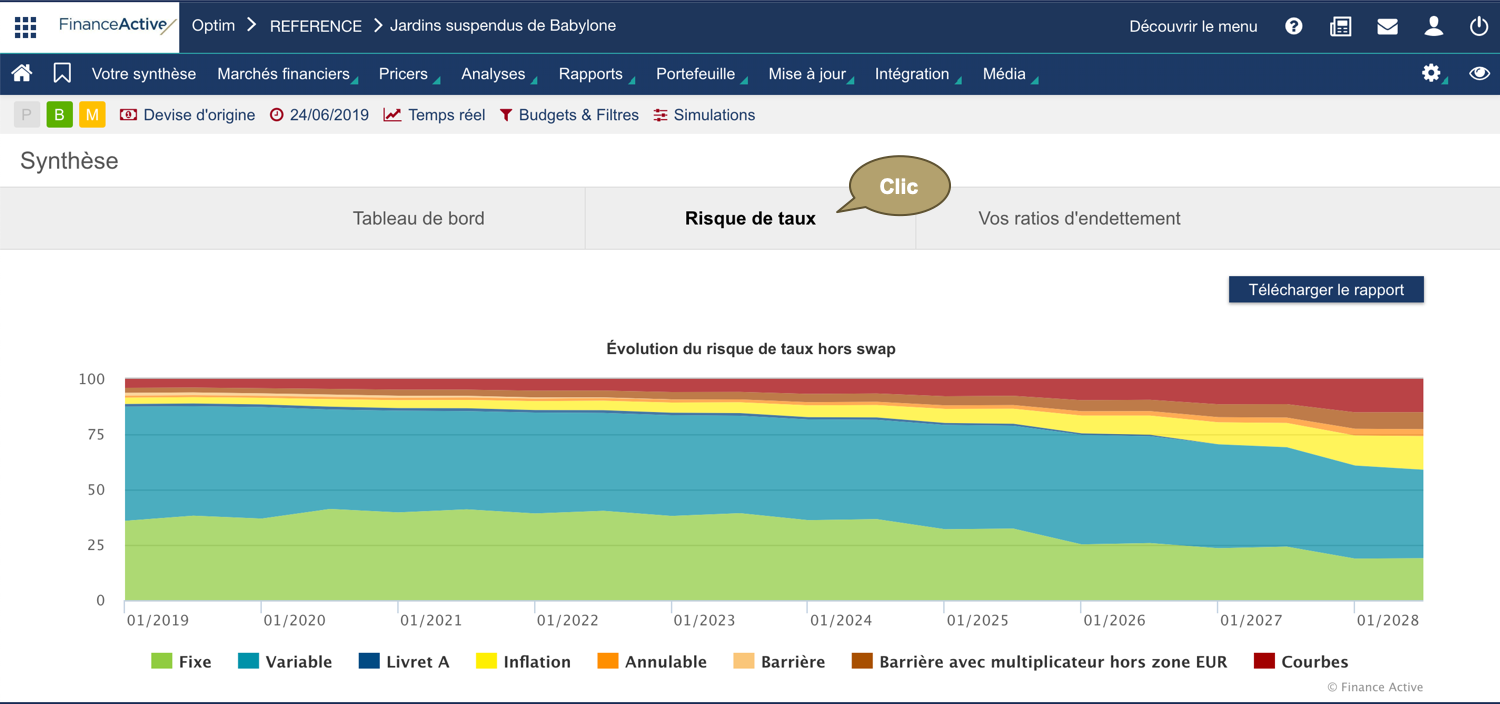Open the Temps réel chart icon
The width and height of the screenshot is (1500, 704).
(x=393, y=114)
